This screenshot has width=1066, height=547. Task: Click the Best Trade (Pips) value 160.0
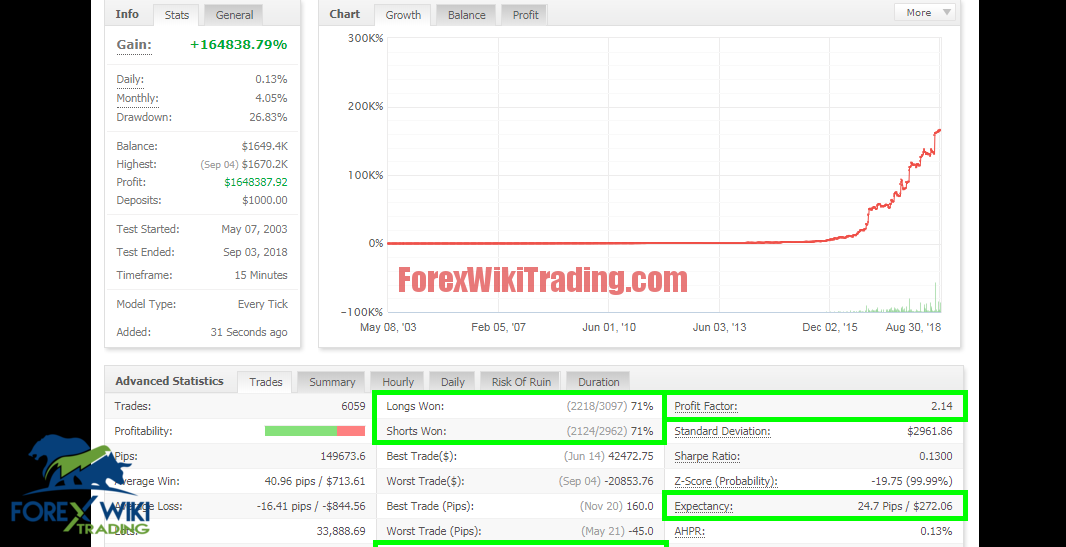[639, 506]
